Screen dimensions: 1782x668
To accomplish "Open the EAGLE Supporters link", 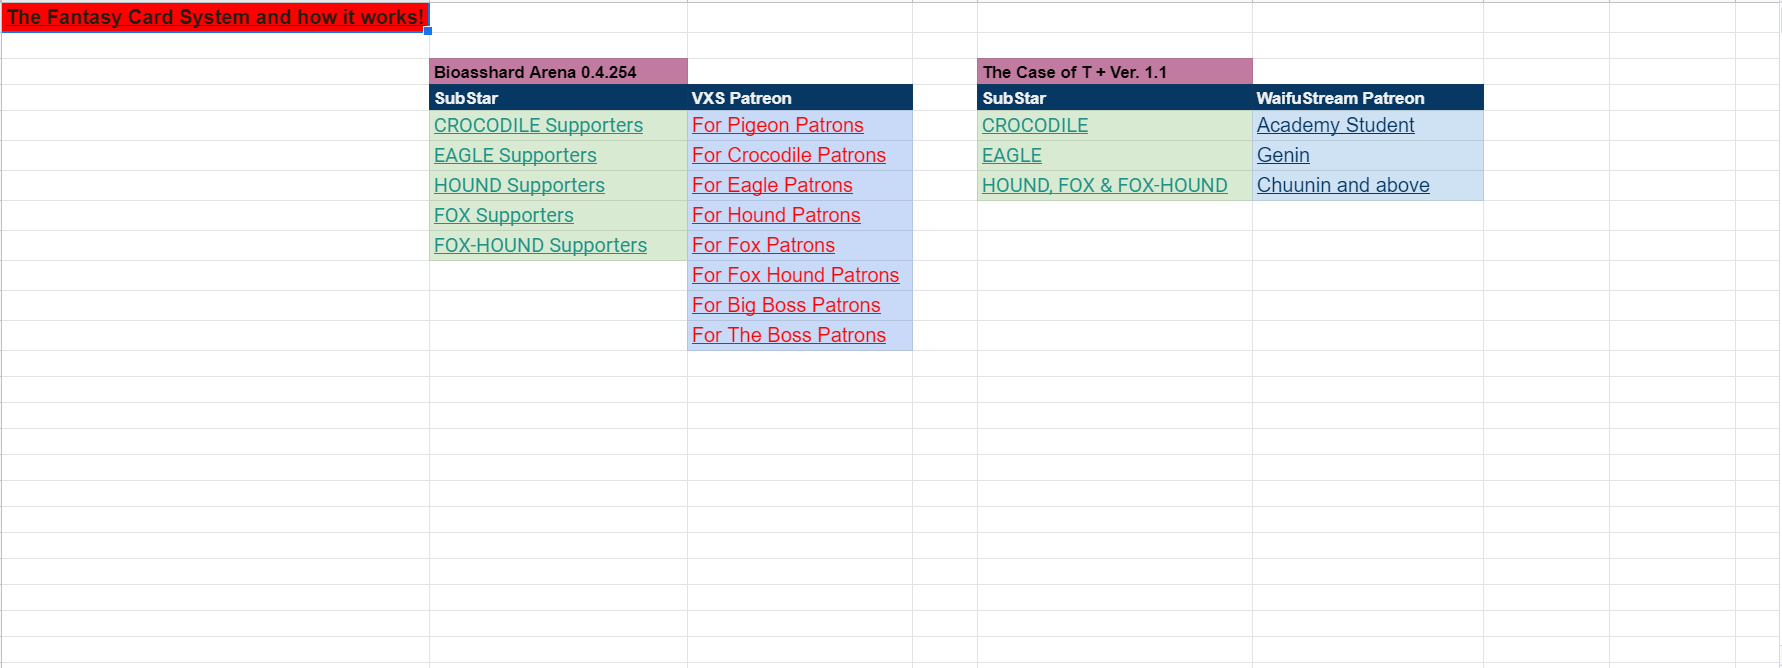I will point(515,156).
